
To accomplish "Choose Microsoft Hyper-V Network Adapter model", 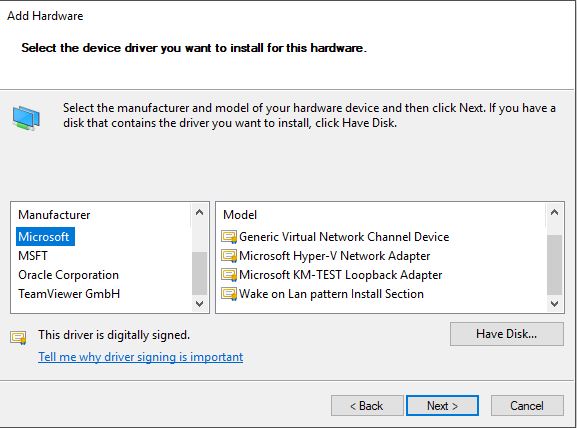I will [x=334, y=256].
